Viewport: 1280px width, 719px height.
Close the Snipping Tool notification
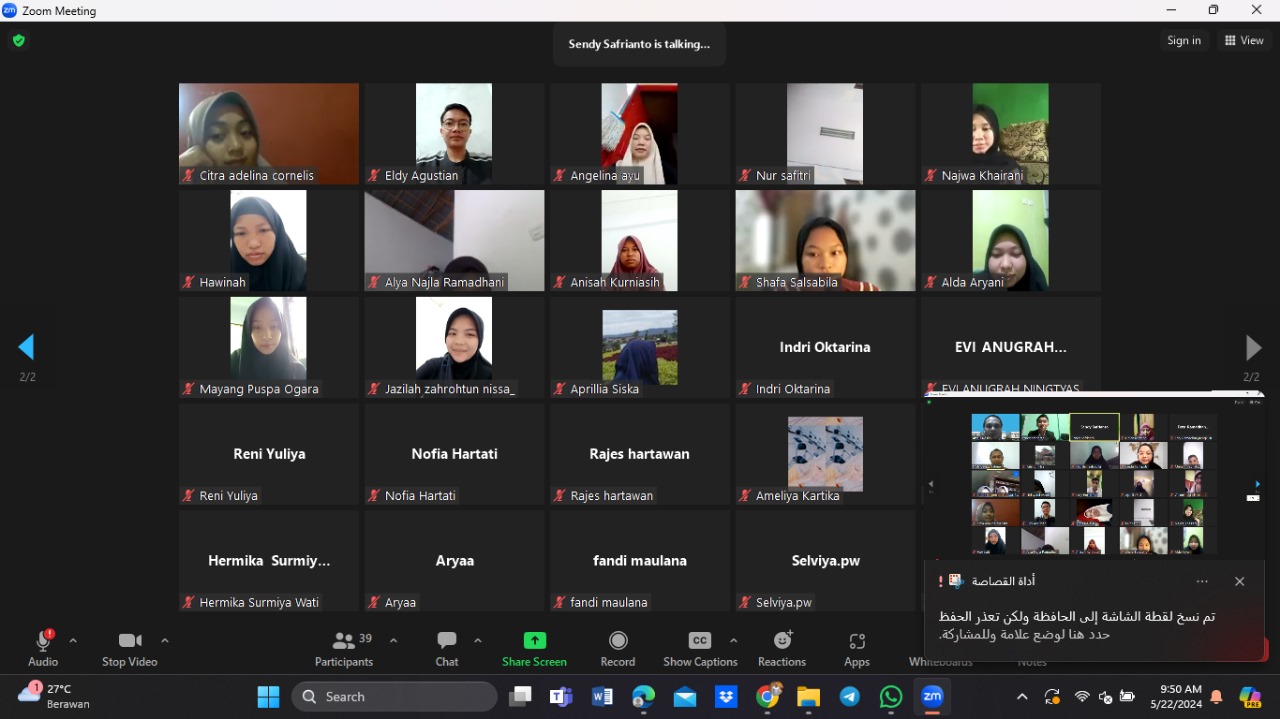1239,581
